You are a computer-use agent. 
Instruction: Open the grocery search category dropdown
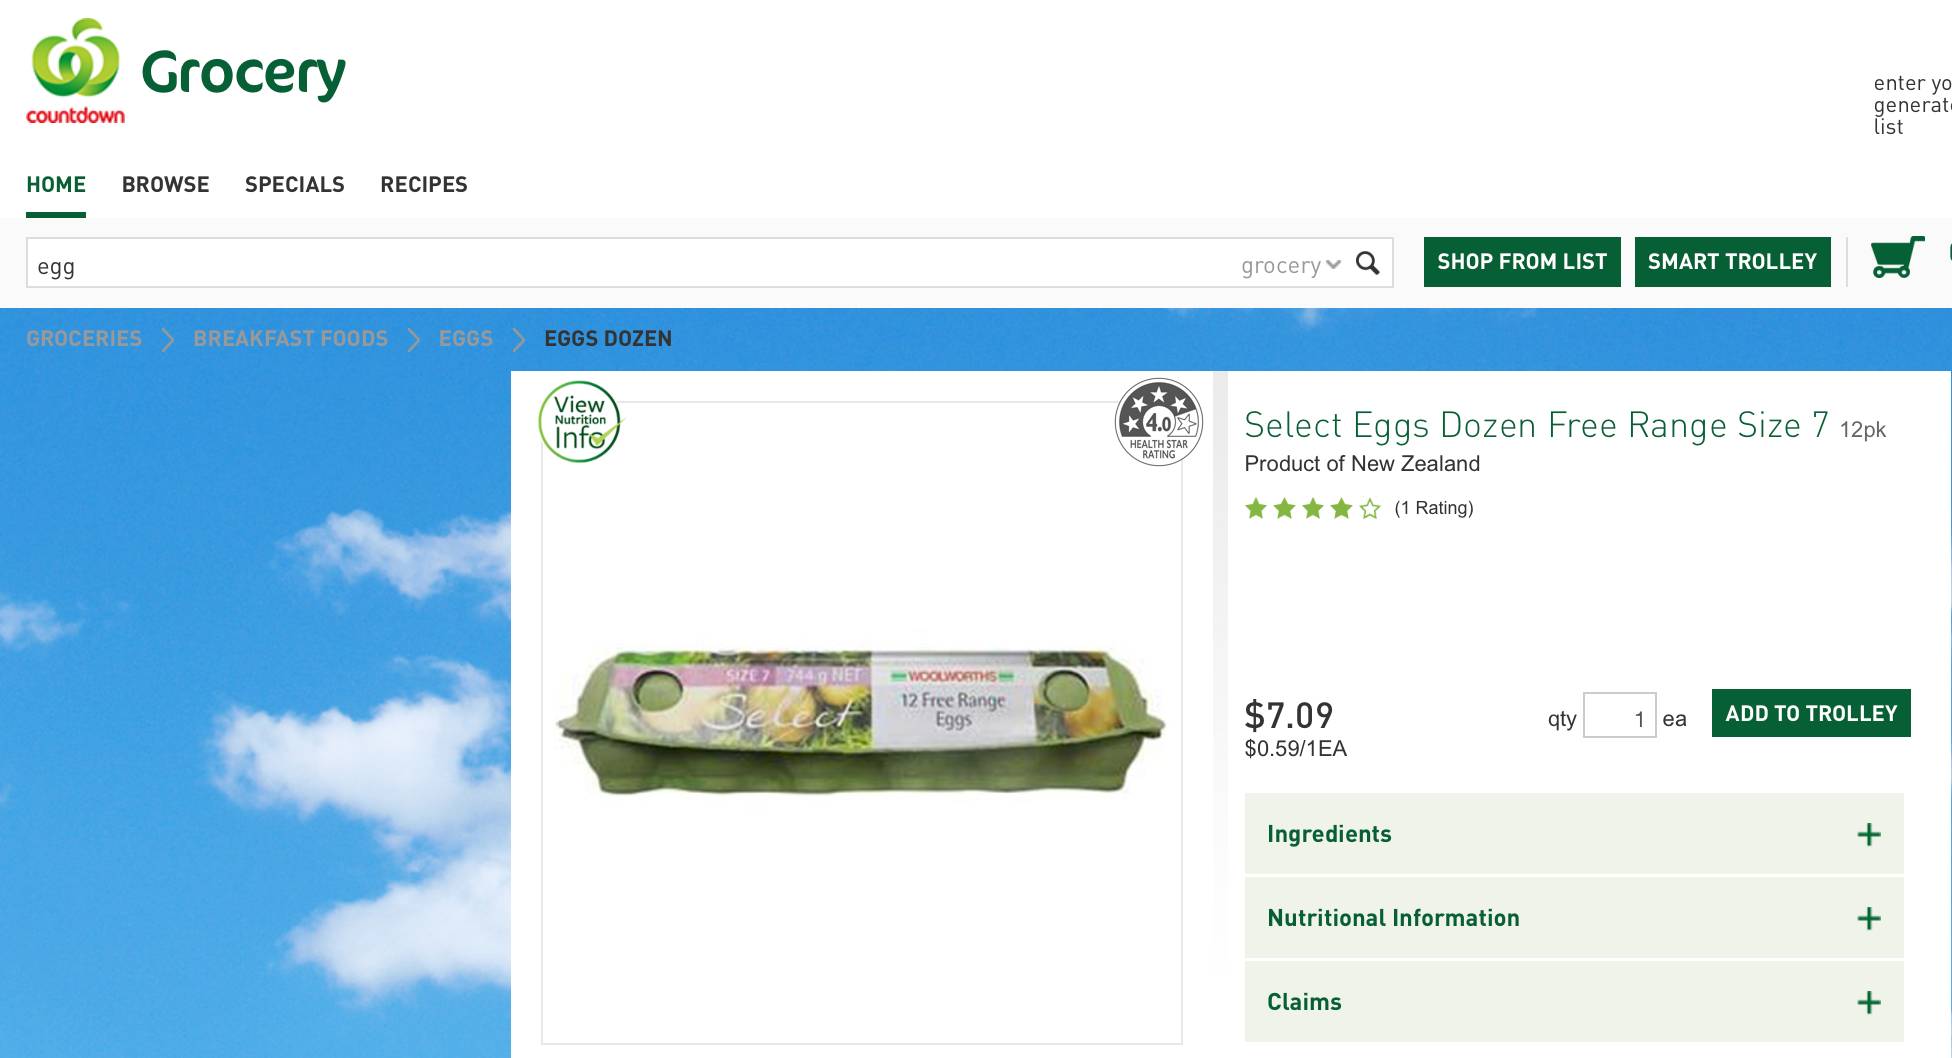(x=1290, y=265)
